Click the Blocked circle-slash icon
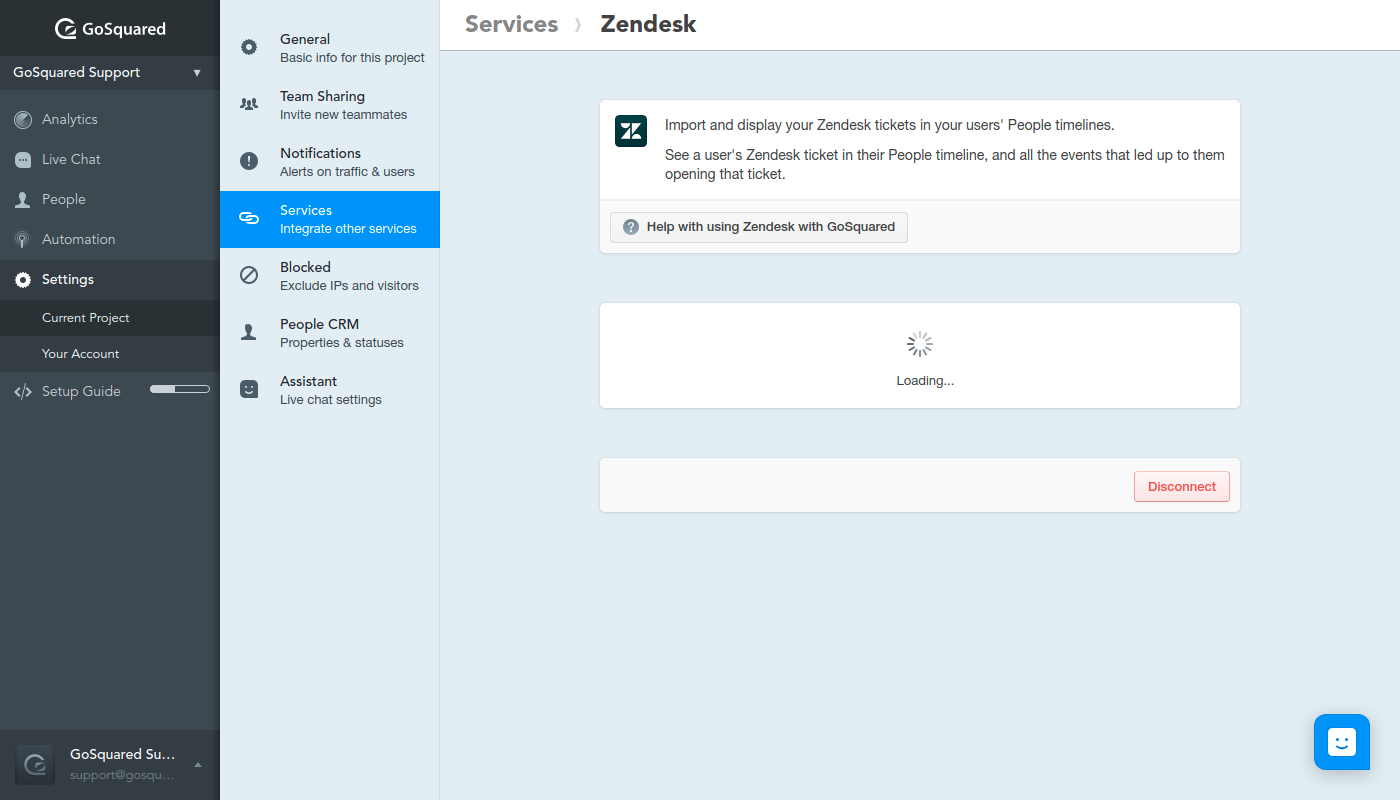 click(249, 275)
